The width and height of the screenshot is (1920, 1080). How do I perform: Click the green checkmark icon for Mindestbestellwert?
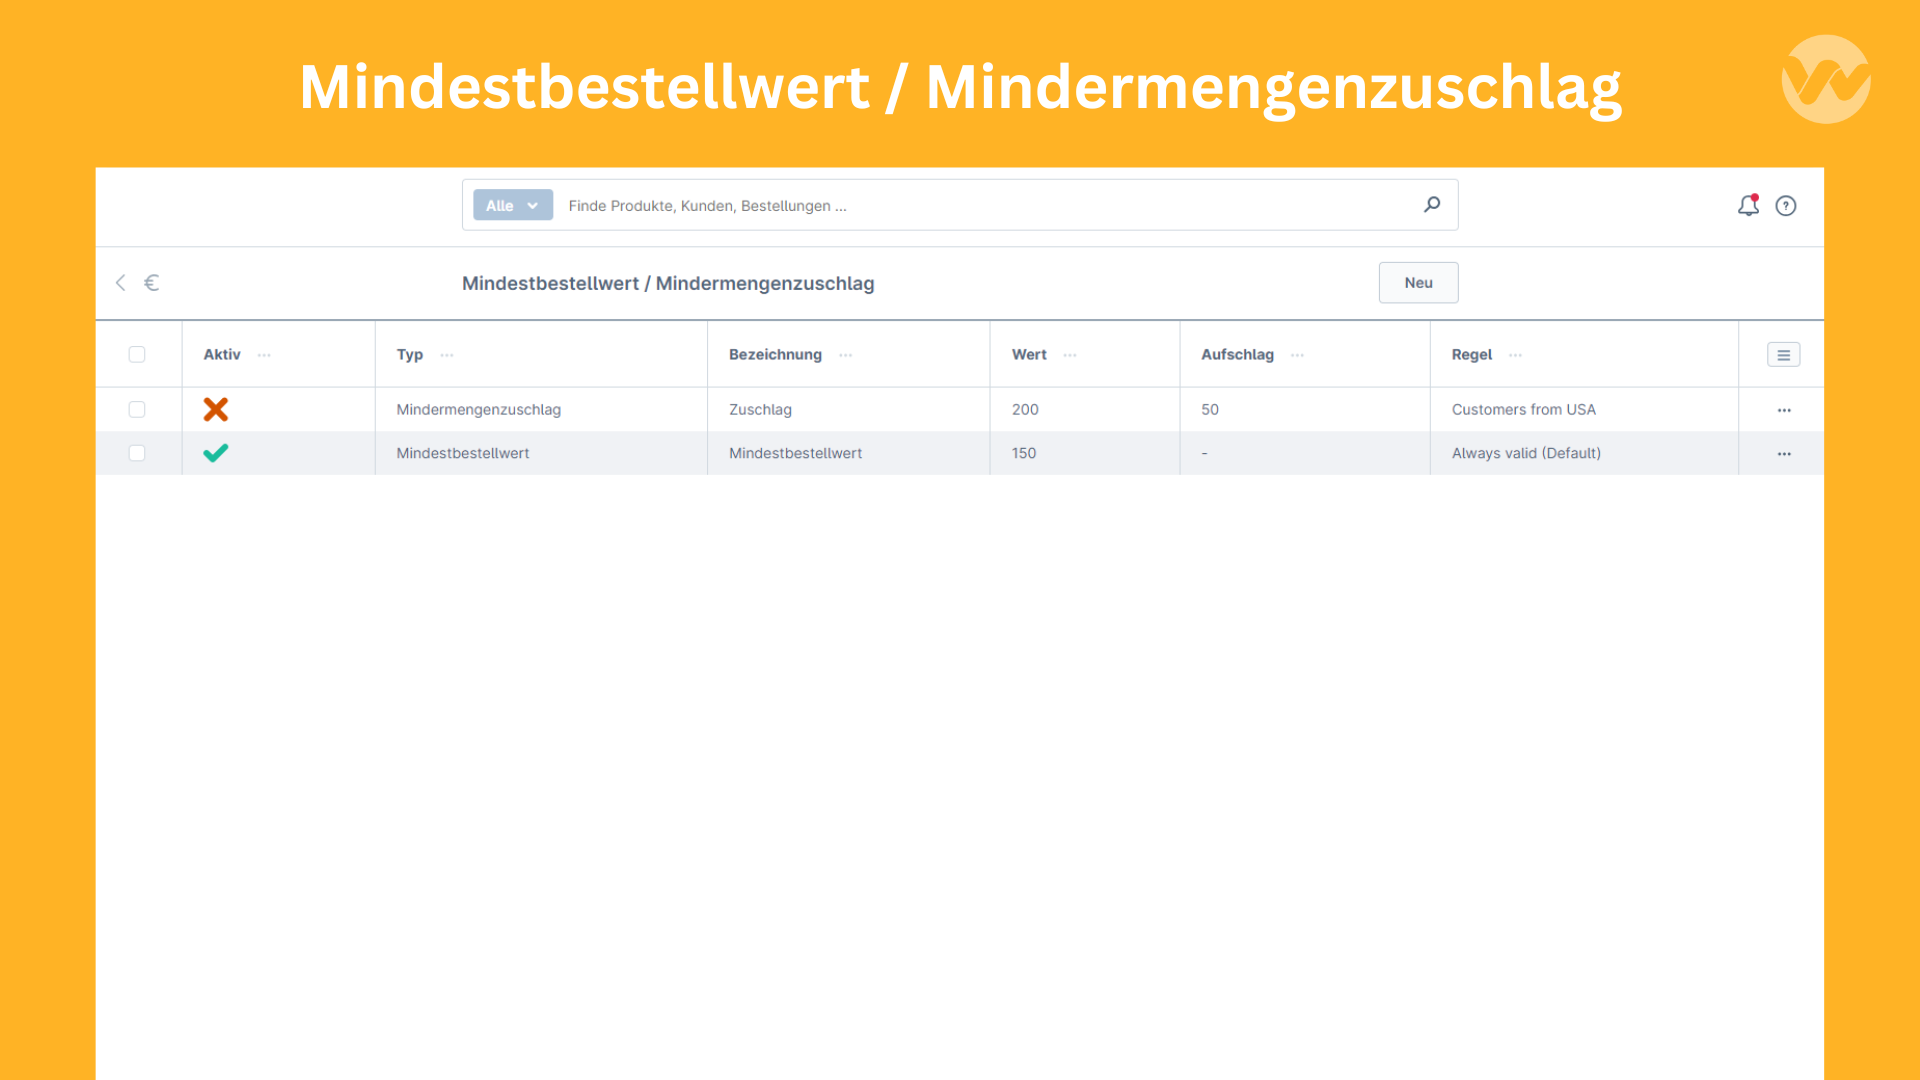coord(216,452)
